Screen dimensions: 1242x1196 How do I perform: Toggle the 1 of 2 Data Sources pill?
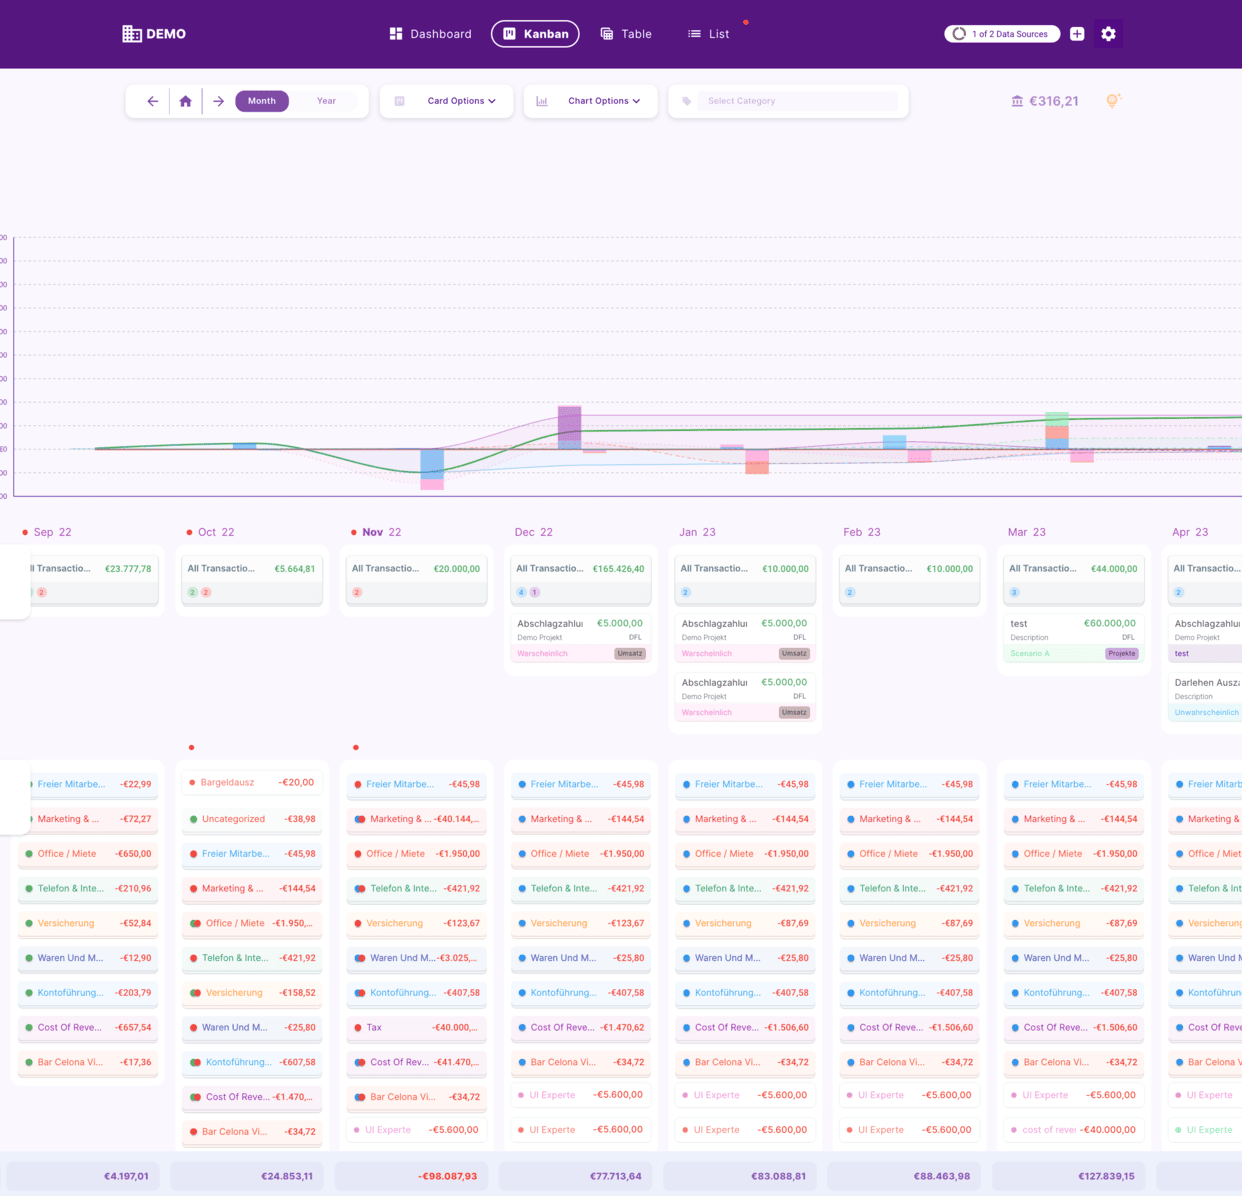1001,34
